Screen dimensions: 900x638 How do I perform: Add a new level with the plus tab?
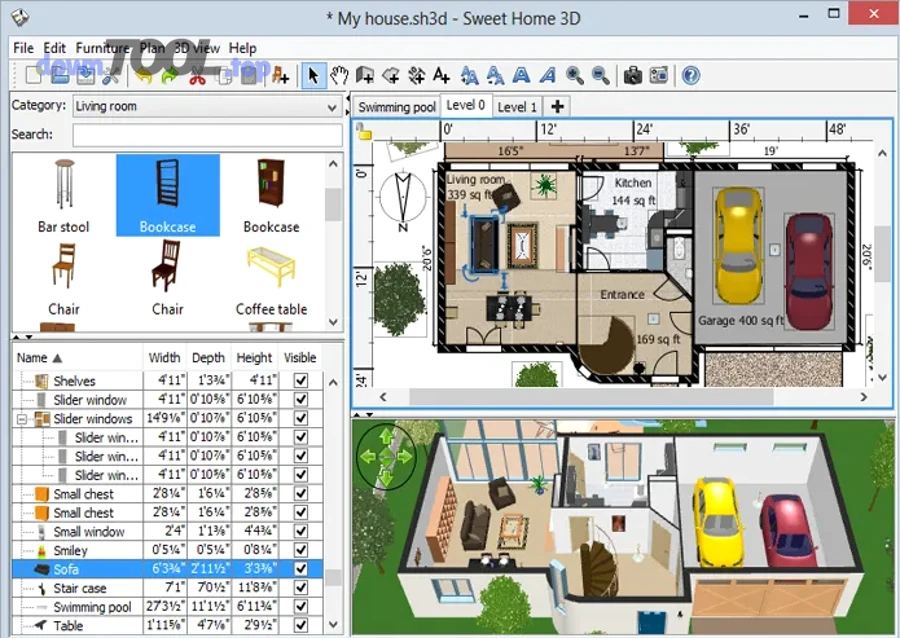(x=557, y=106)
